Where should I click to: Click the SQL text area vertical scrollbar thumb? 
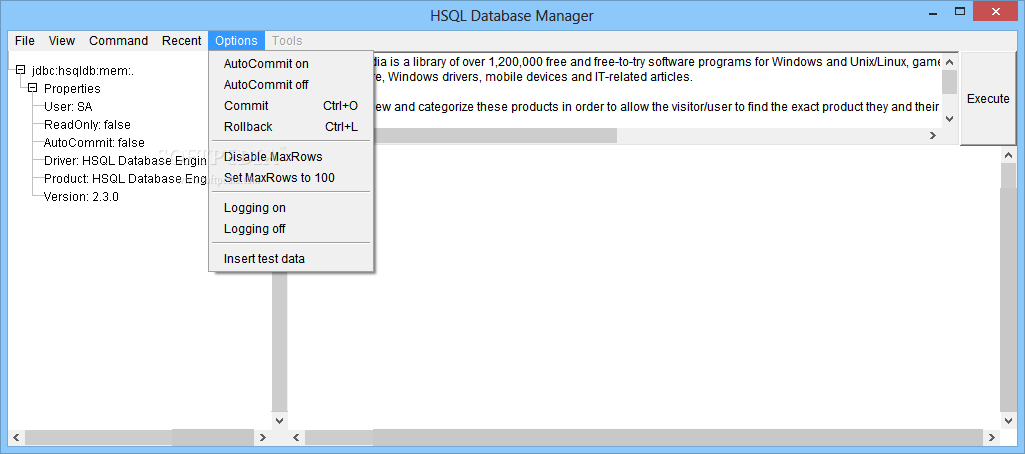[950, 82]
